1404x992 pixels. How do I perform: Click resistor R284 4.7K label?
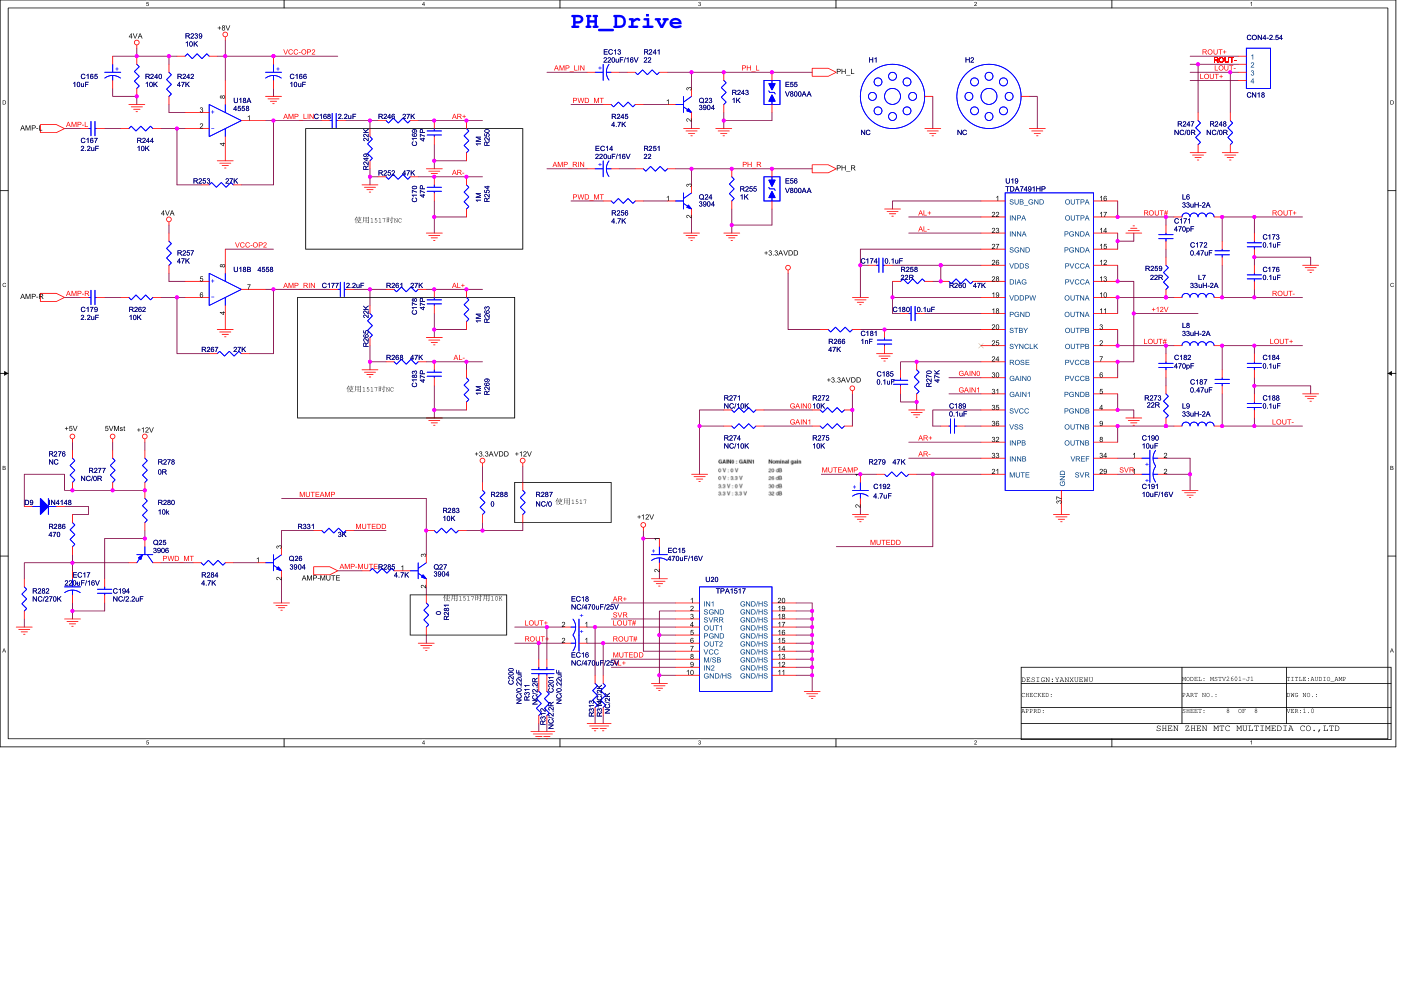pyautogui.click(x=209, y=579)
